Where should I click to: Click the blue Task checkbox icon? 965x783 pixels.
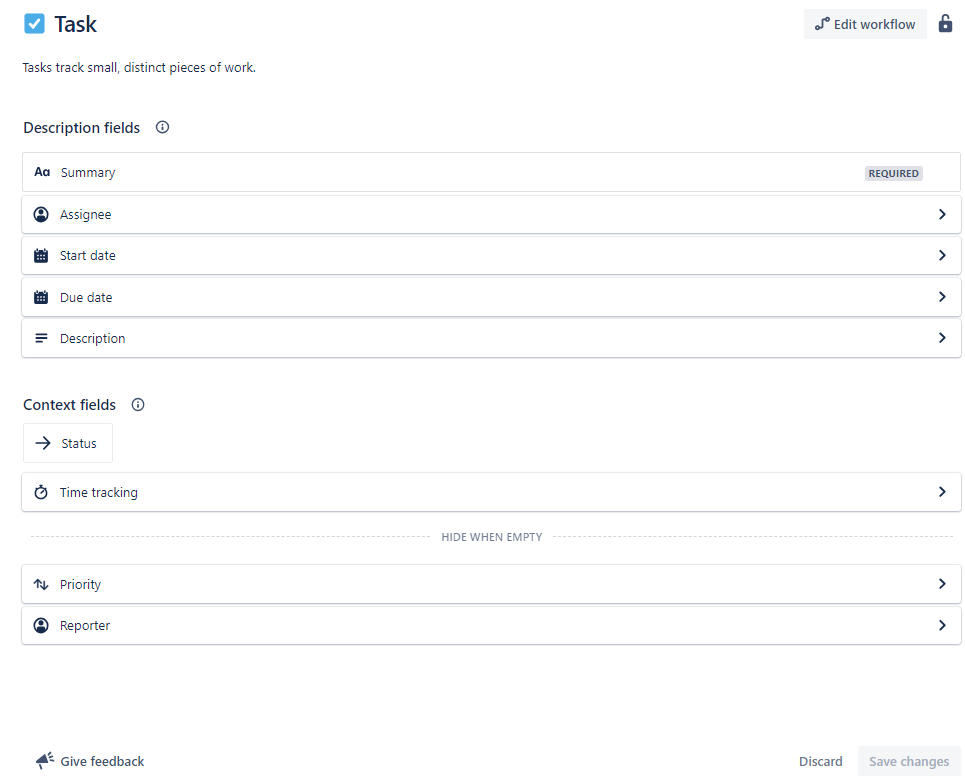[x=35, y=24]
